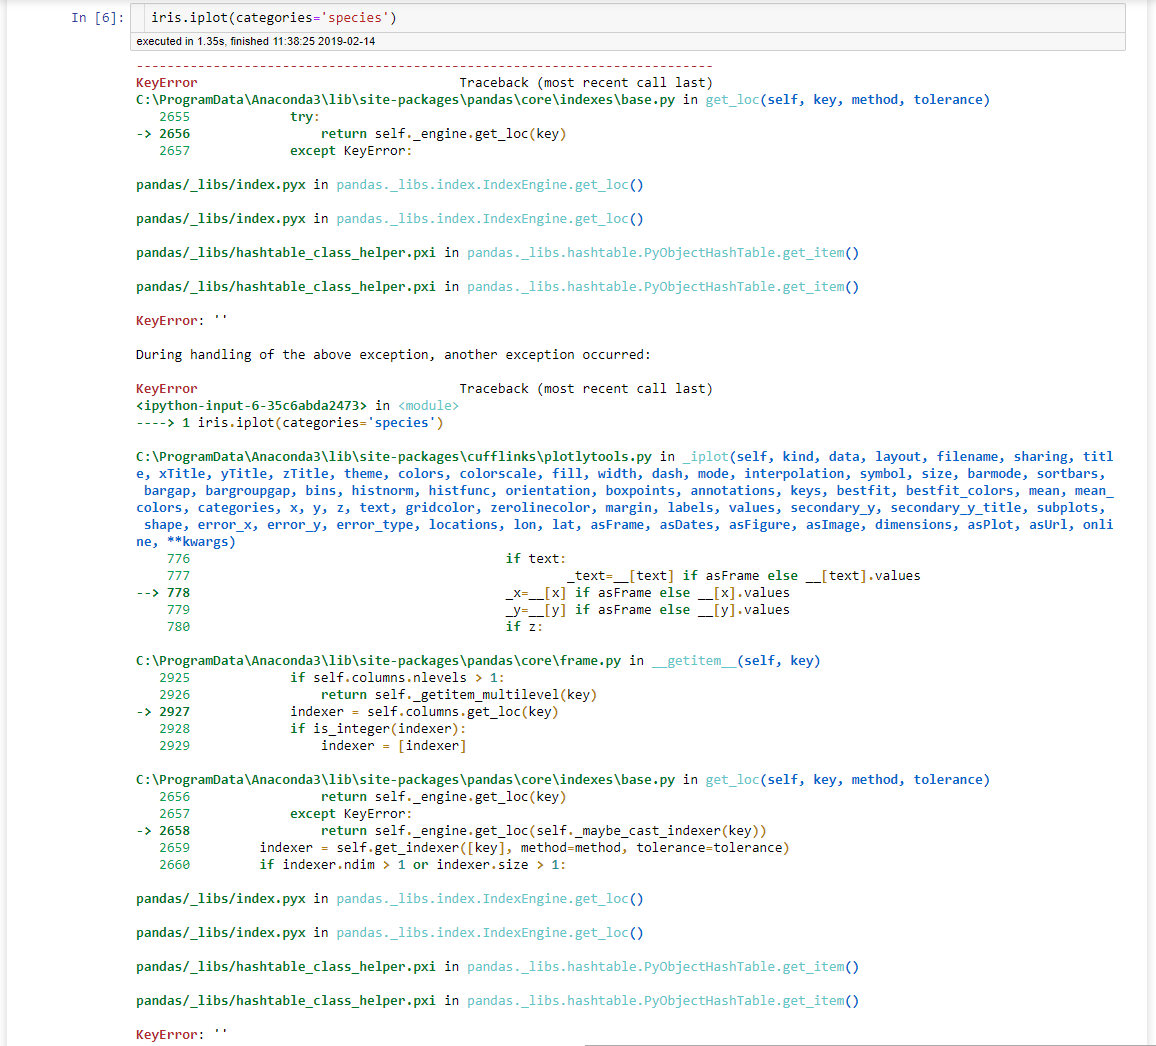1156x1046 pixels.
Task: Click the '**kwargs)' end of _iplot signature
Action: [x=201, y=542]
